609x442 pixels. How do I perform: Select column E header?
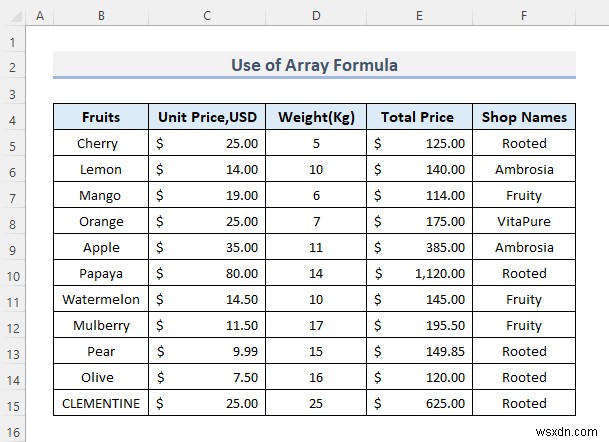click(x=419, y=16)
